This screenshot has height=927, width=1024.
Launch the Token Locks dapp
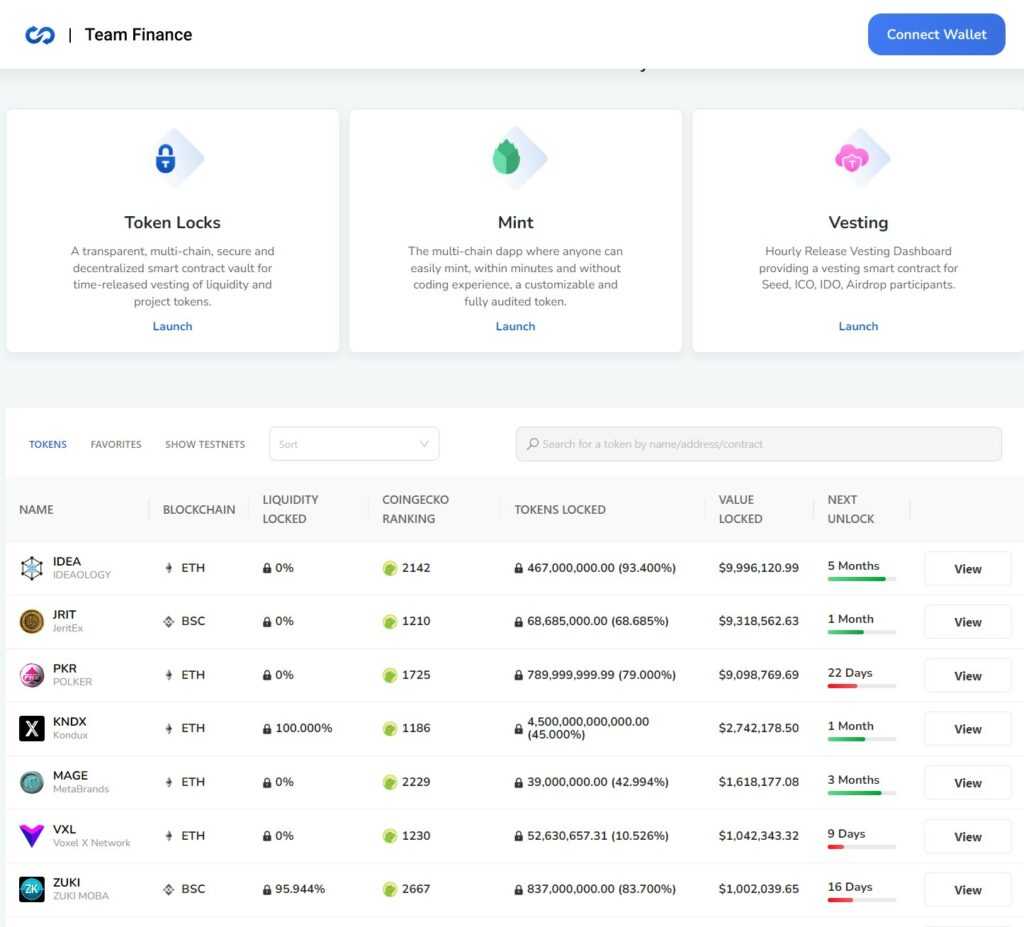click(172, 326)
